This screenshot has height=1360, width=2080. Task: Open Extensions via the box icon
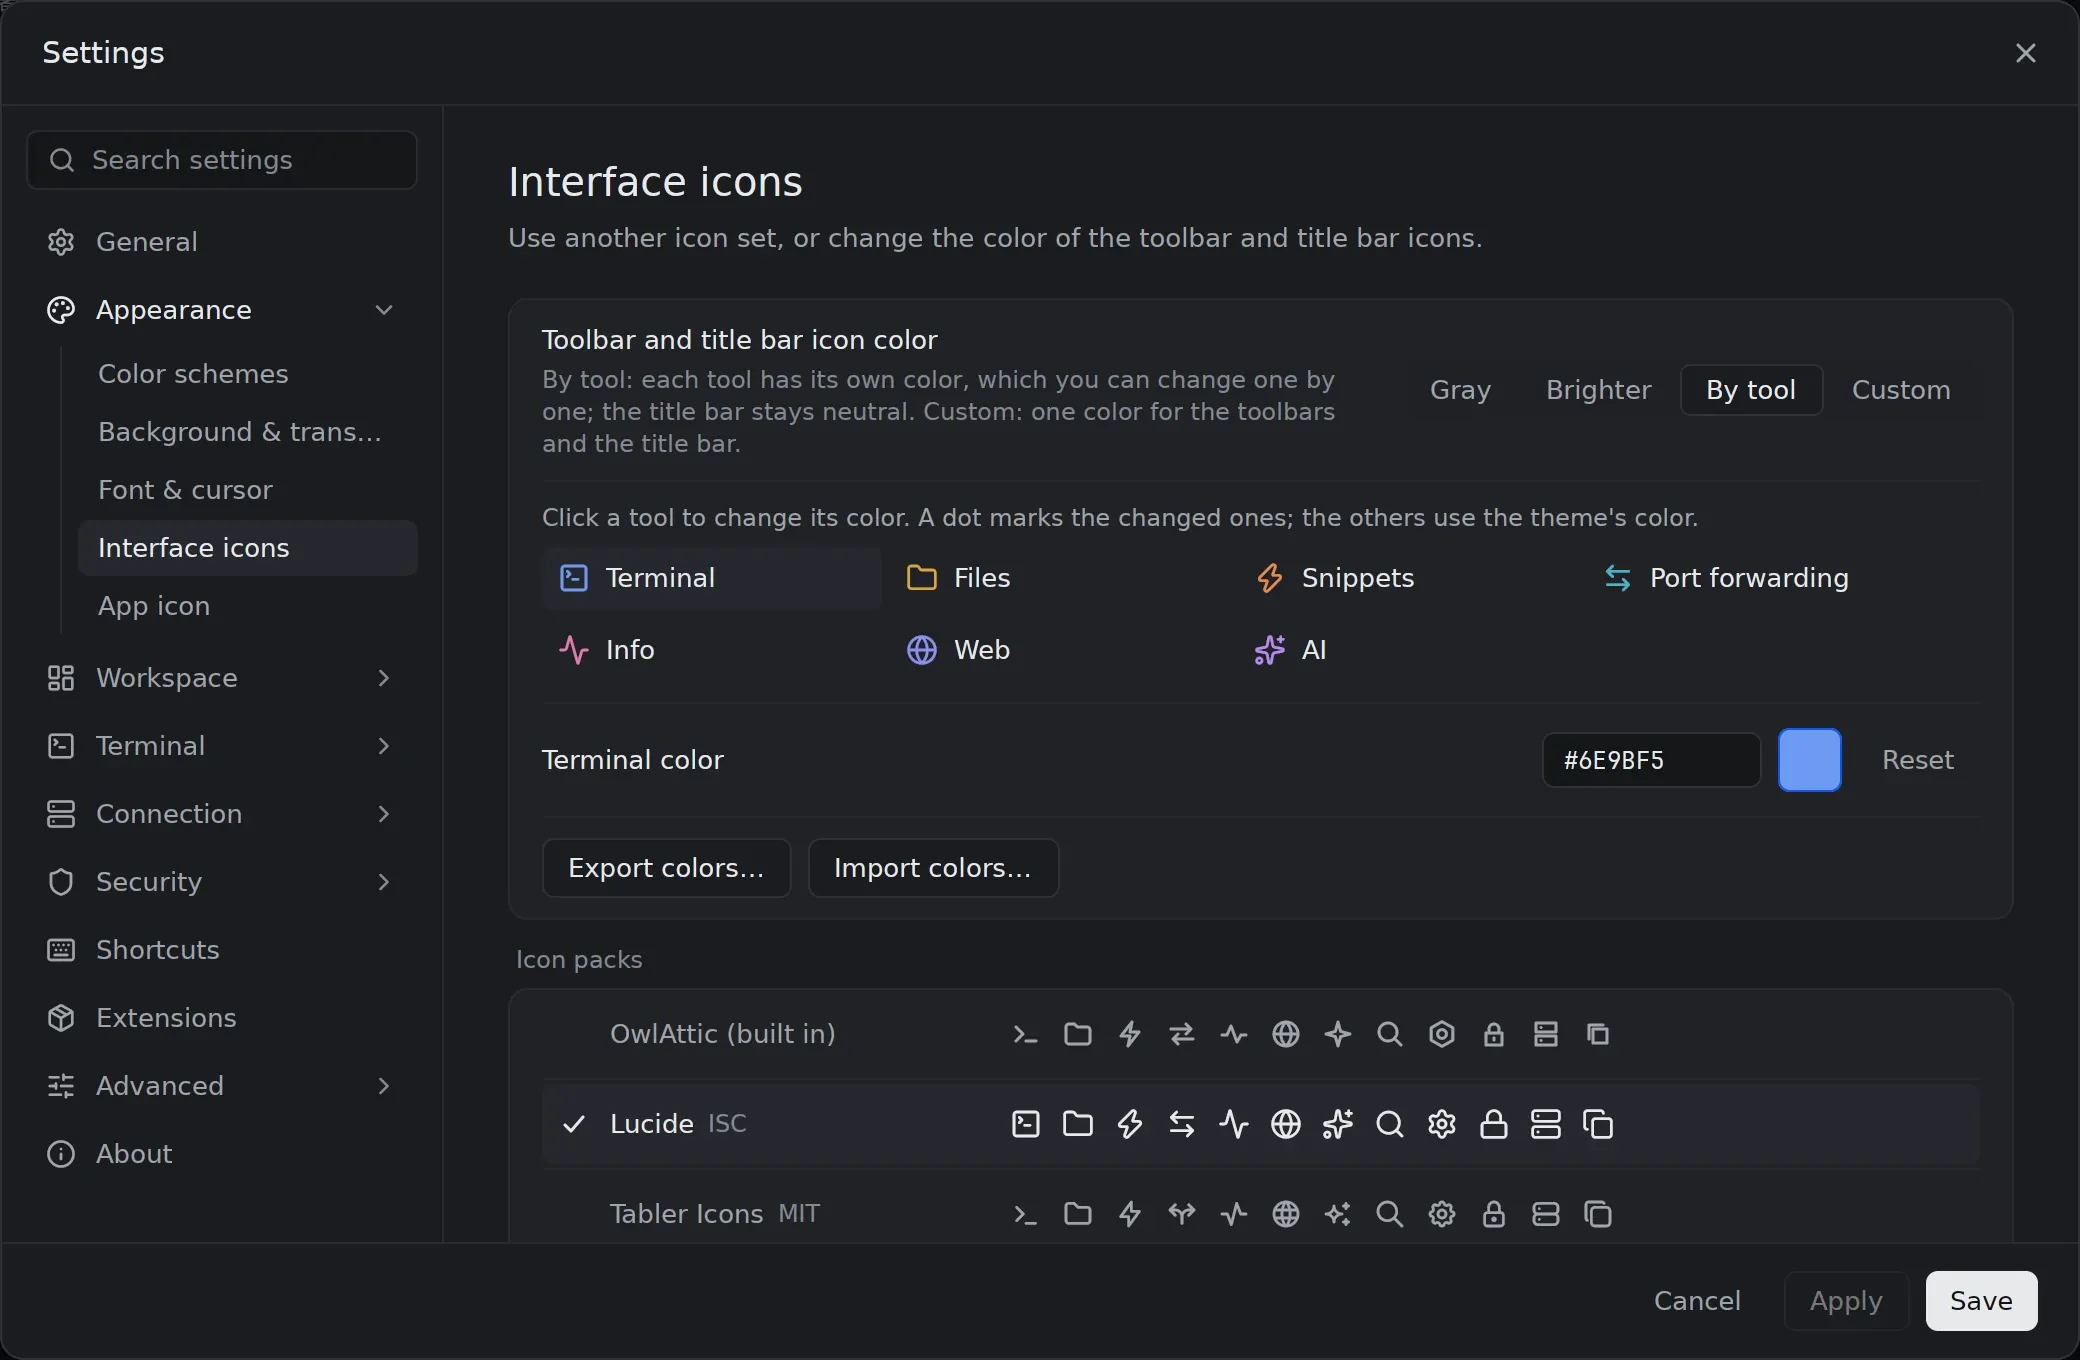[61, 1018]
